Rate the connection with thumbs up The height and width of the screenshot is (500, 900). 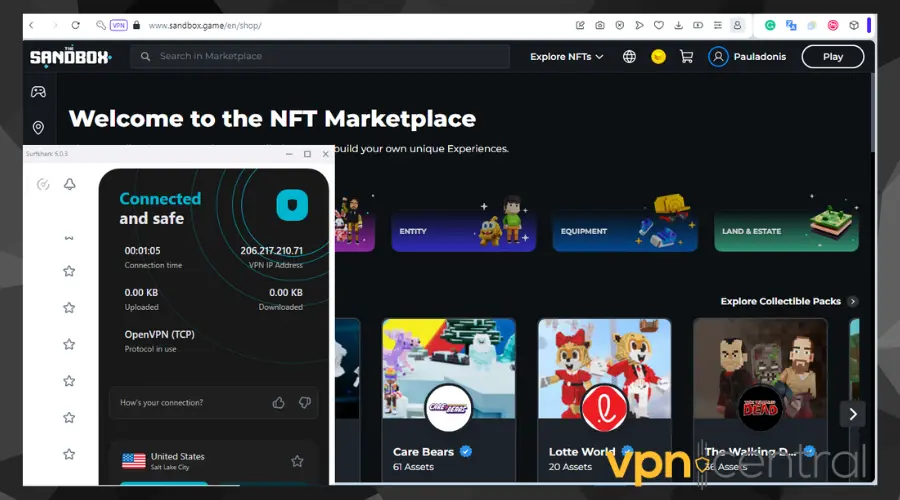pyautogui.click(x=278, y=403)
